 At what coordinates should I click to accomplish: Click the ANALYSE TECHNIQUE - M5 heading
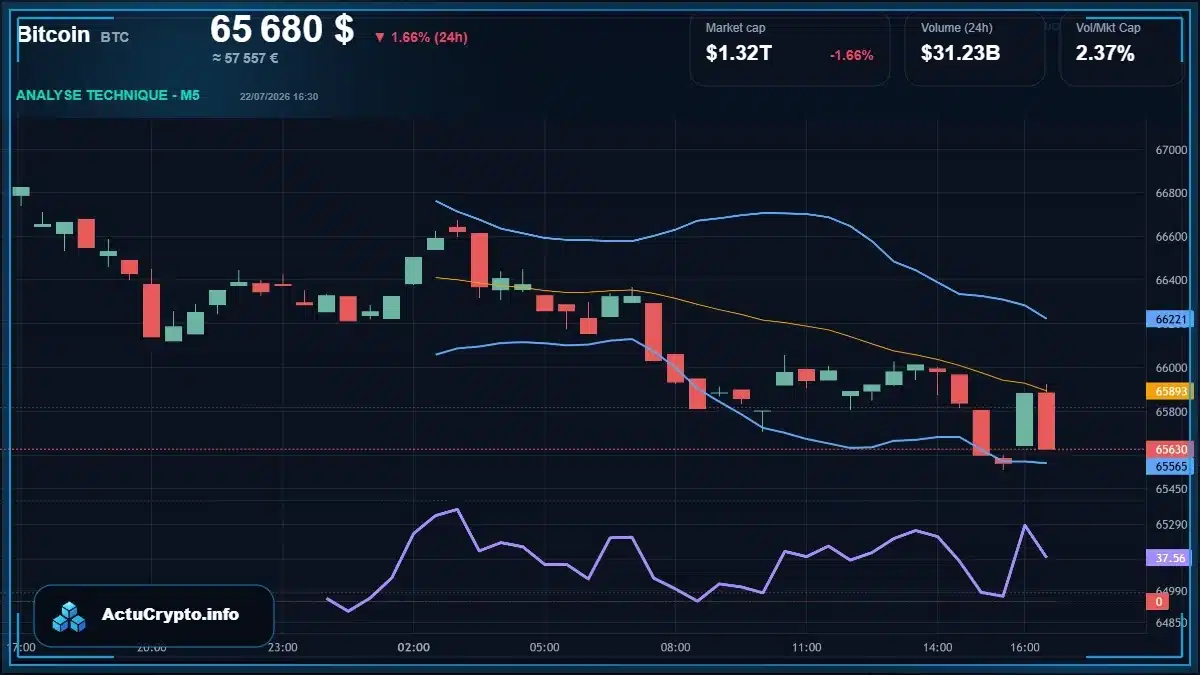(108, 95)
